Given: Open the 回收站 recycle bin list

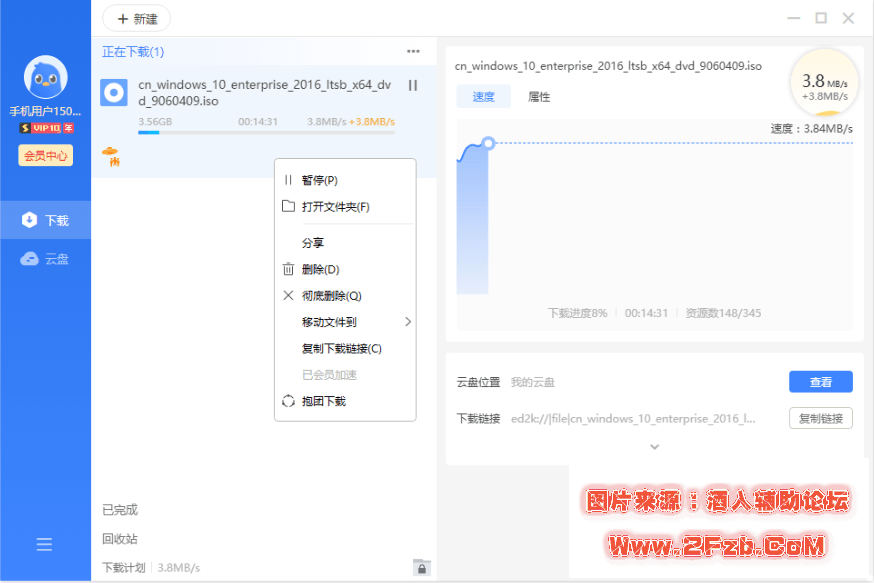Looking at the screenshot, I should pyautogui.click(x=120, y=538).
